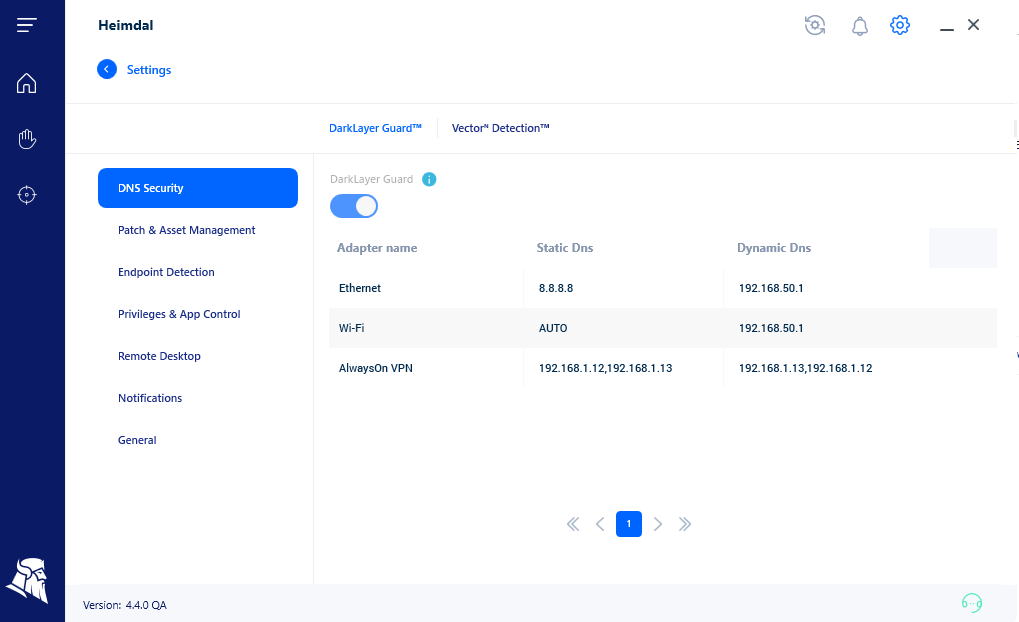Click the scan refresh gear icon
Image resolution: width=1019 pixels, height=622 pixels.
click(x=815, y=25)
